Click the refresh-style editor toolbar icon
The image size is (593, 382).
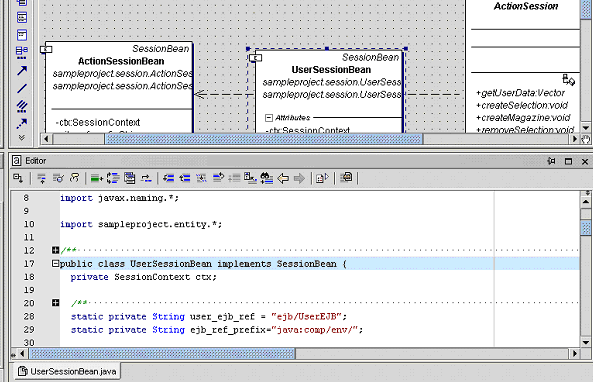tap(75, 178)
